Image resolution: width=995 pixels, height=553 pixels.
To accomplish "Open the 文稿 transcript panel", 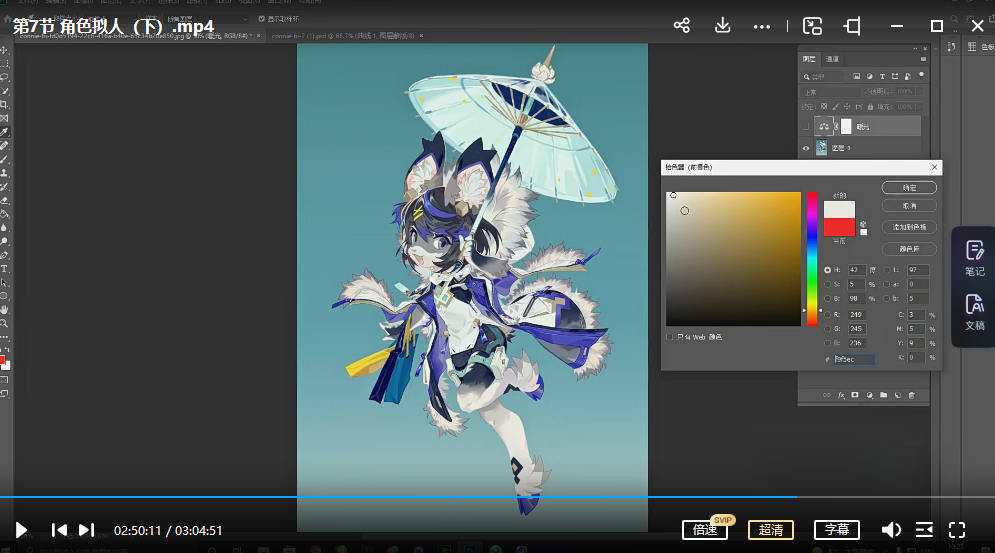I will [974, 311].
